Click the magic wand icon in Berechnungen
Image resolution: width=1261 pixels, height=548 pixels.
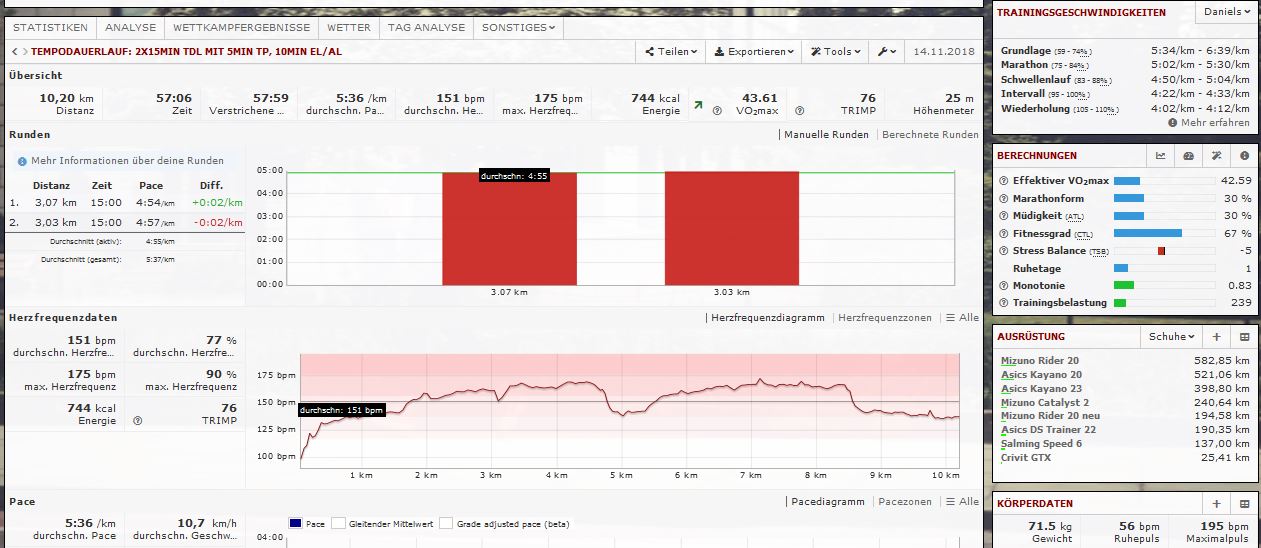tap(1216, 156)
